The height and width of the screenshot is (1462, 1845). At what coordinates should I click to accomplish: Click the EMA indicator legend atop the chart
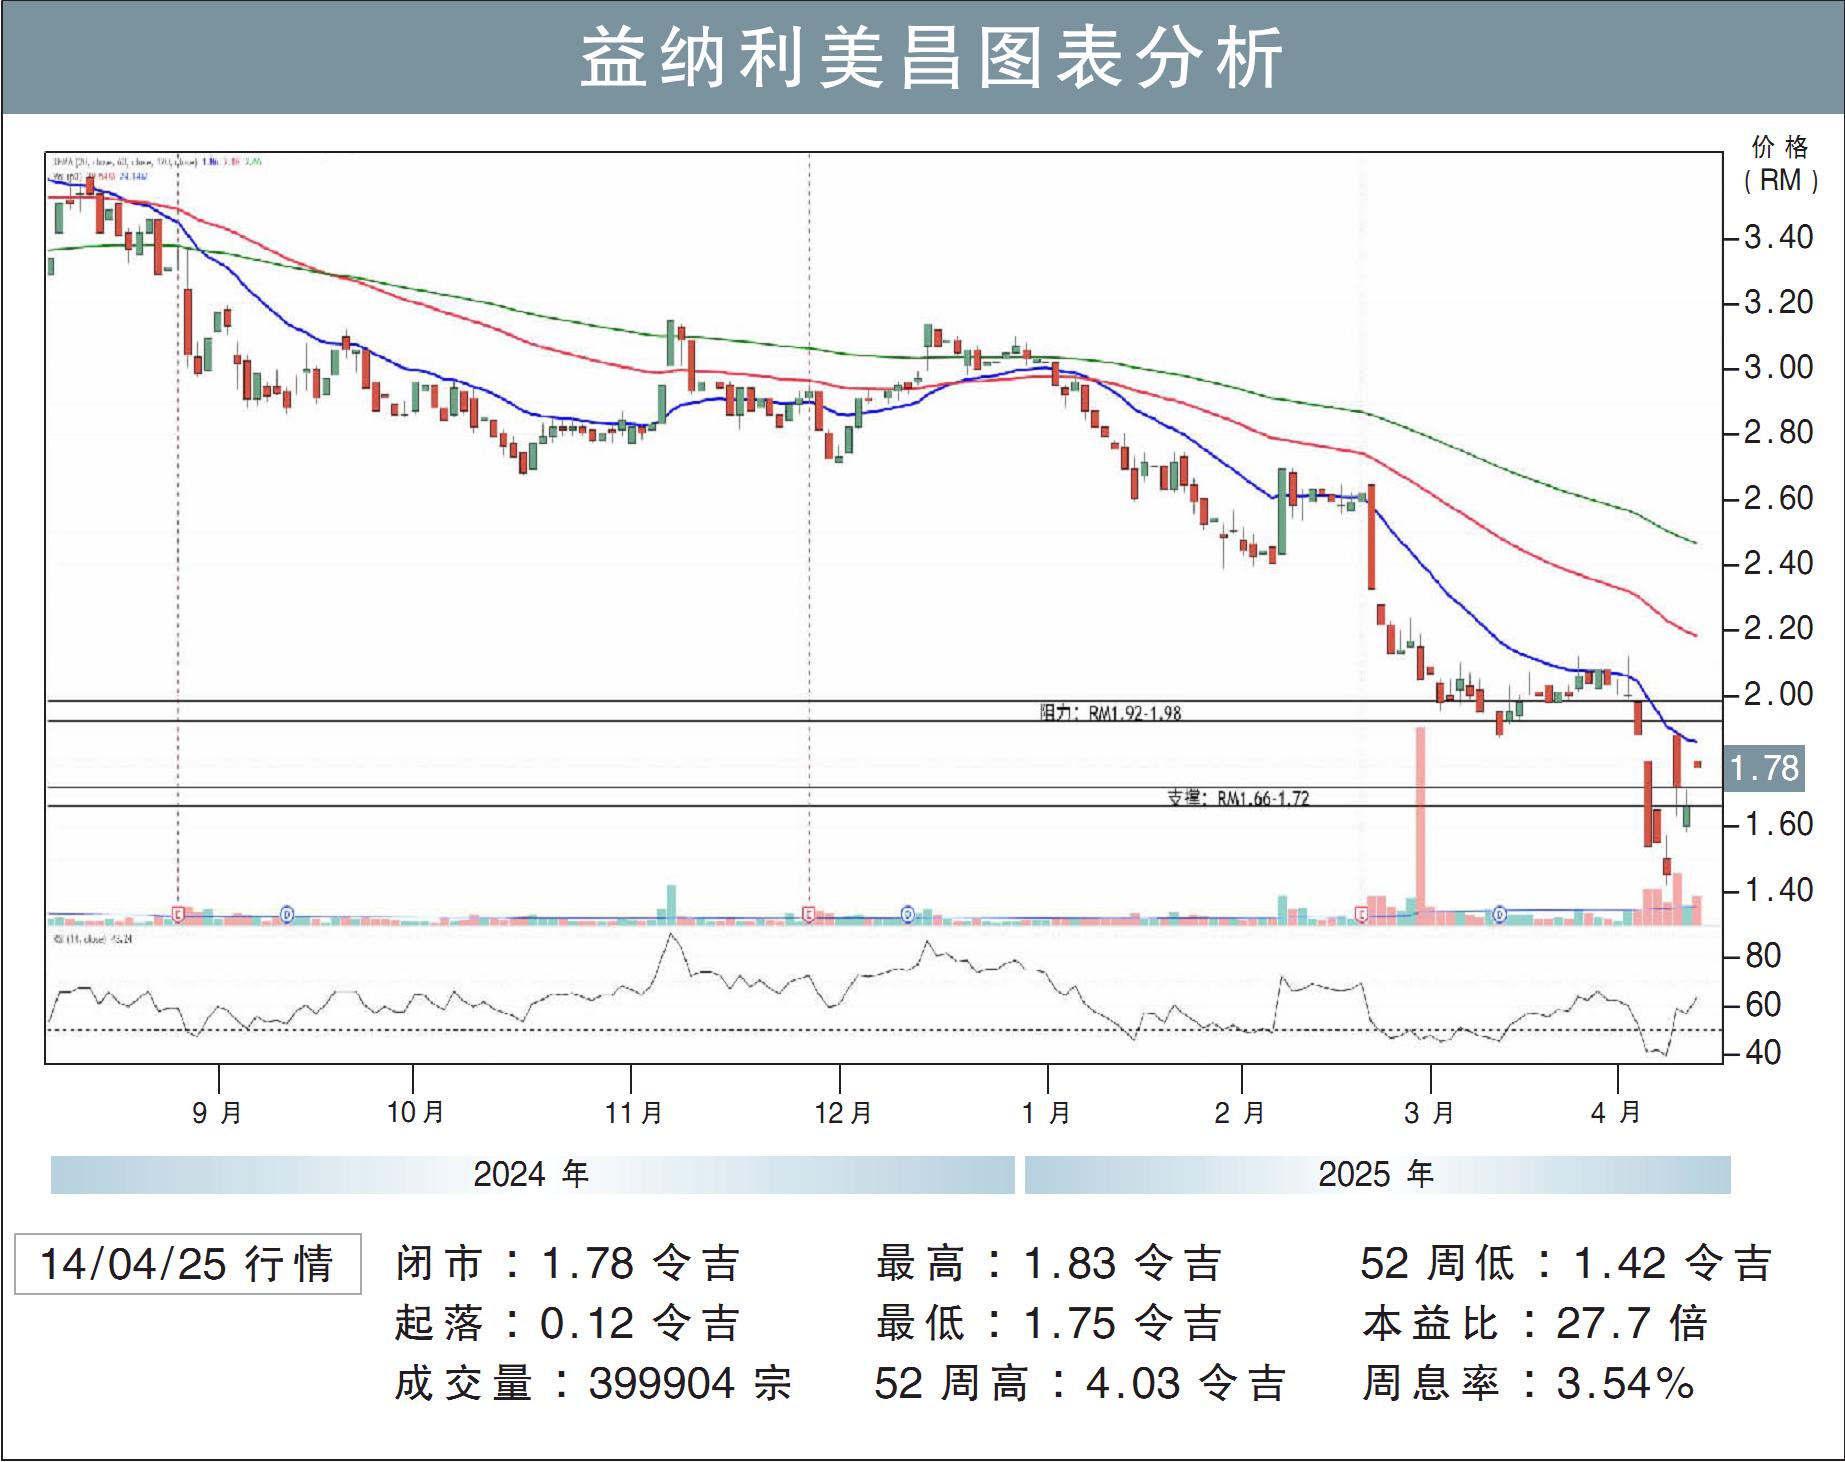(157, 161)
